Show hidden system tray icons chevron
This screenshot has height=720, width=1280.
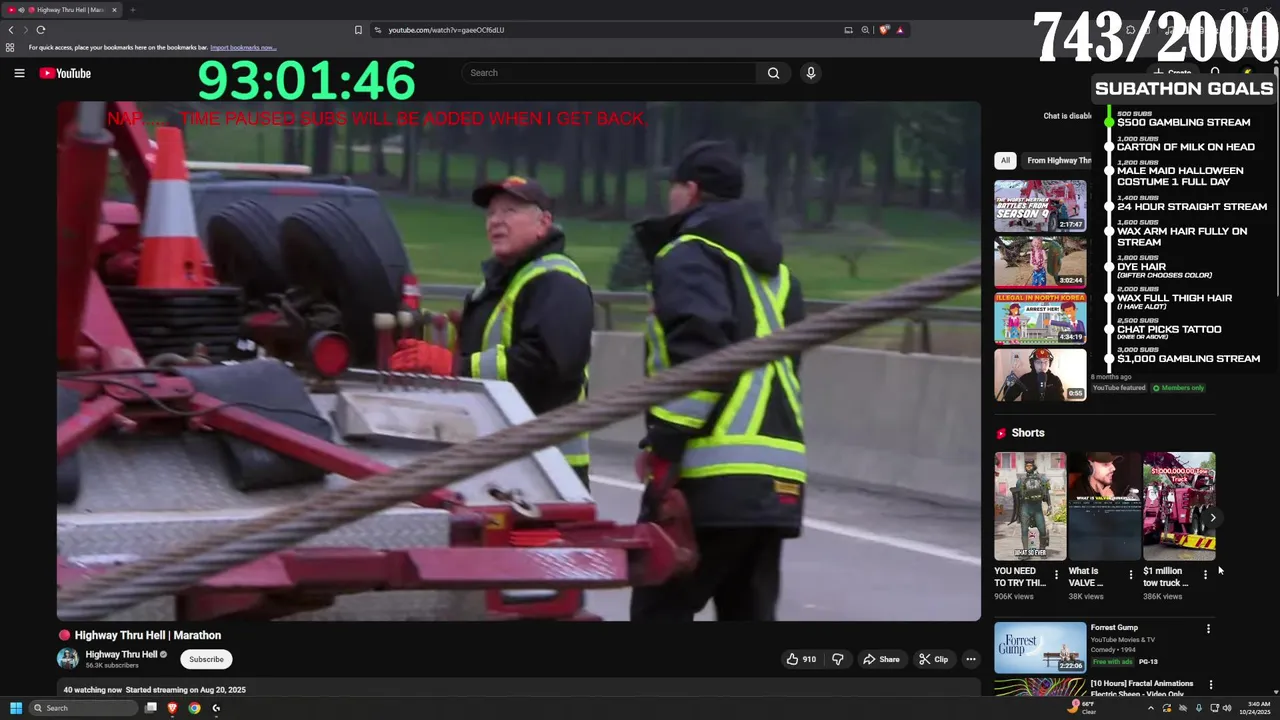[1150, 708]
